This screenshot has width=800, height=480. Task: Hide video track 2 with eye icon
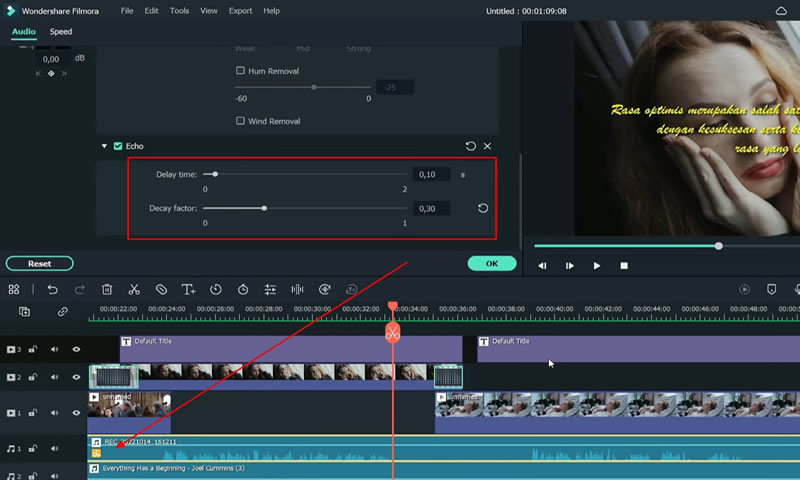(76, 377)
